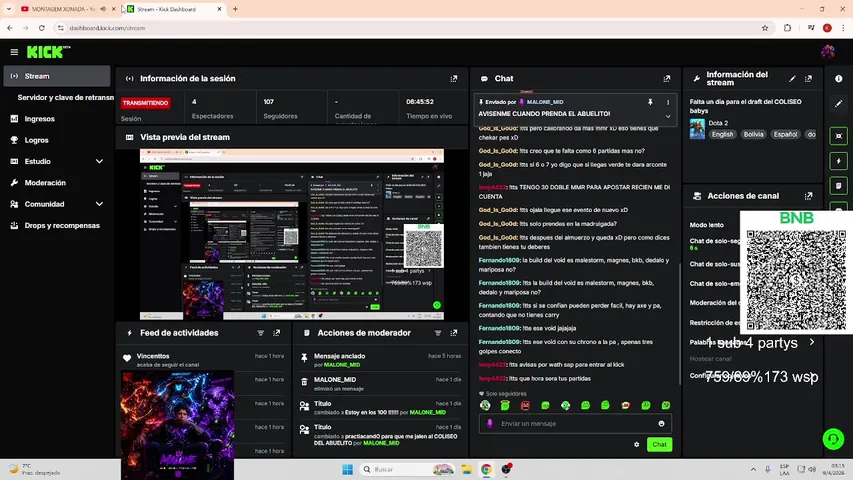Click the address bar URL

click(x=107, y=28)
